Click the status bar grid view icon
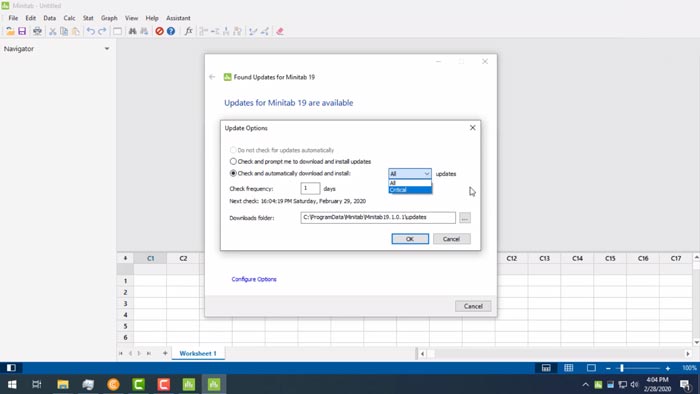Screen dimensions: 700x394 [568, 368]
